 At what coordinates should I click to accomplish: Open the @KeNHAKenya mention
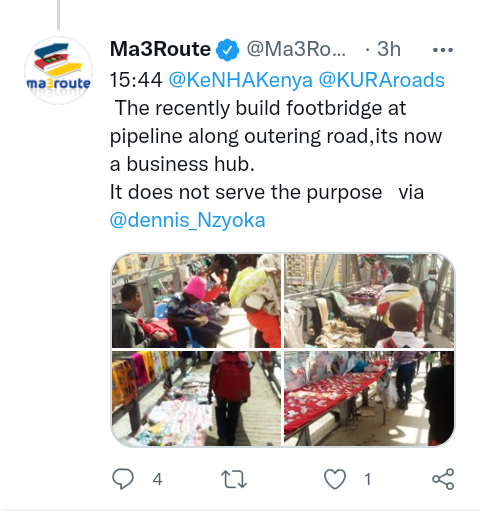(x=241, y=80)
